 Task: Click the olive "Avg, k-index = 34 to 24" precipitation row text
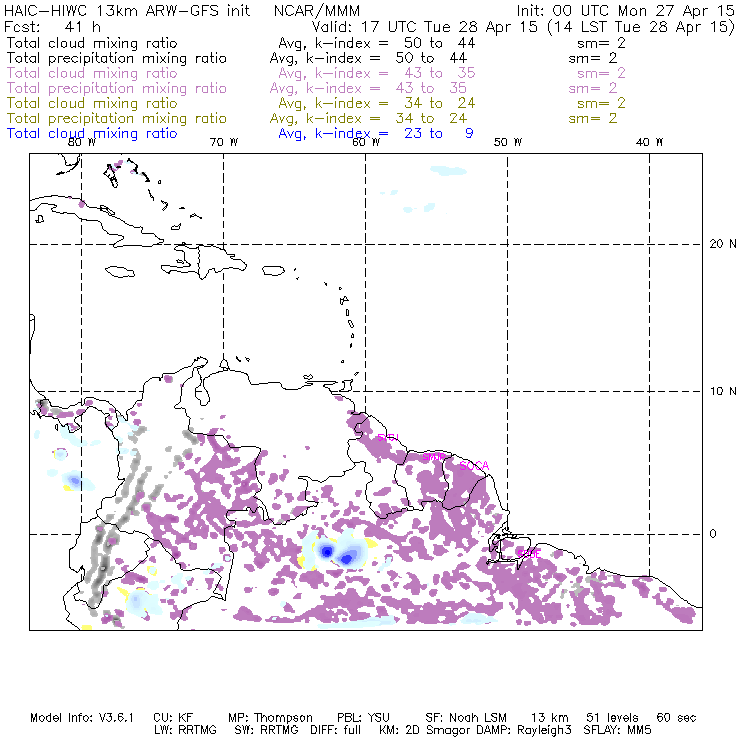(368, 118)
